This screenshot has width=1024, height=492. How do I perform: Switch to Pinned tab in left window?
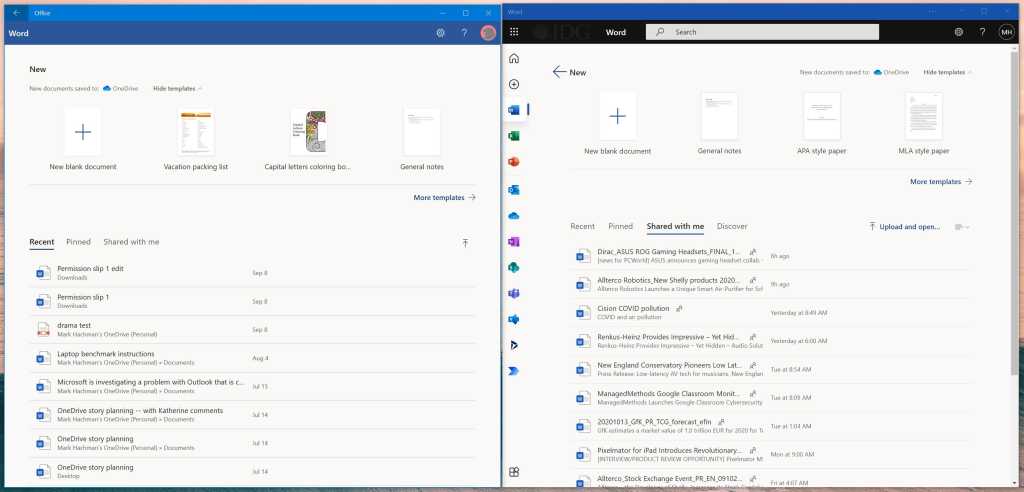(78, 242)
